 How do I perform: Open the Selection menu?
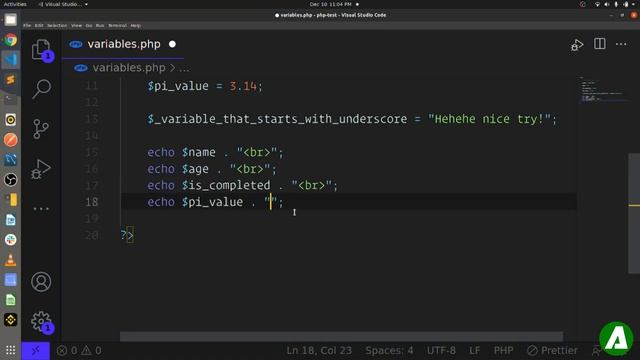[57, 25]
